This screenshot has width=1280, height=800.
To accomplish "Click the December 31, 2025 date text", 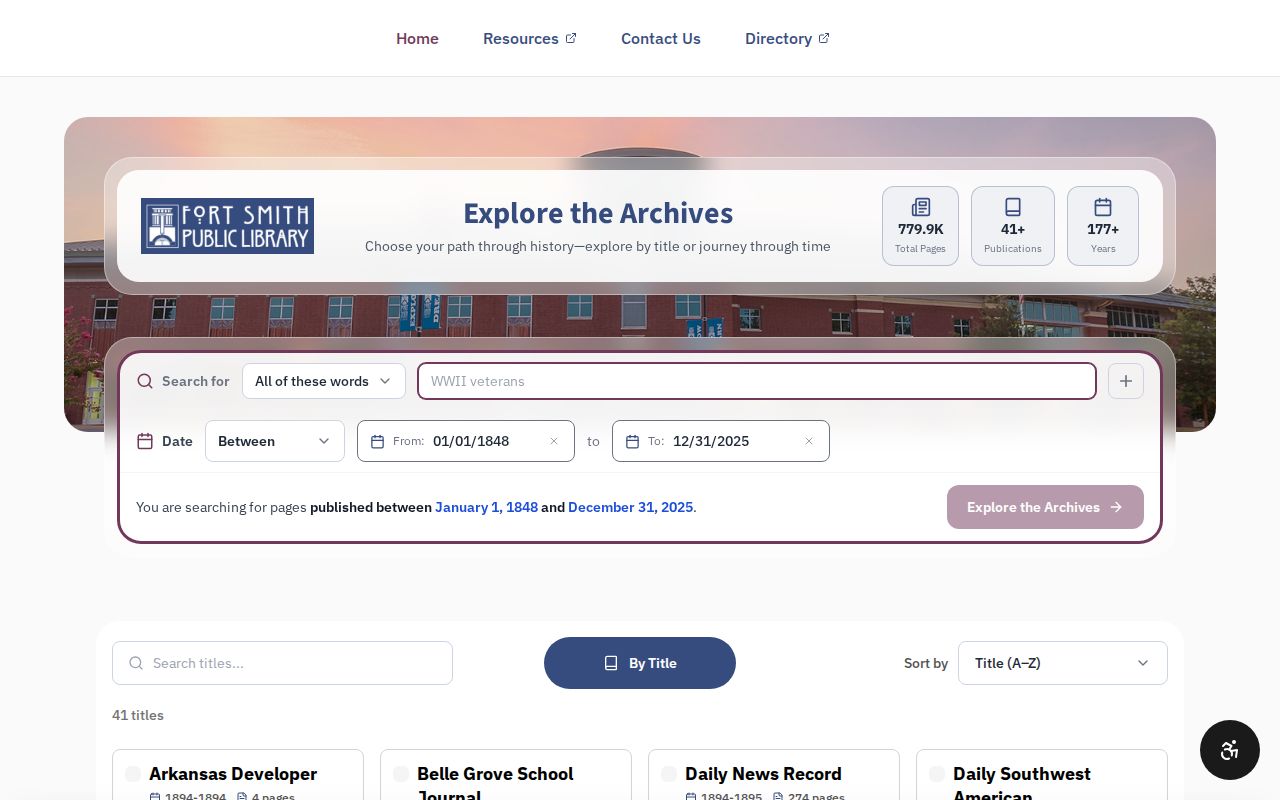I will (x=630, y=507).
